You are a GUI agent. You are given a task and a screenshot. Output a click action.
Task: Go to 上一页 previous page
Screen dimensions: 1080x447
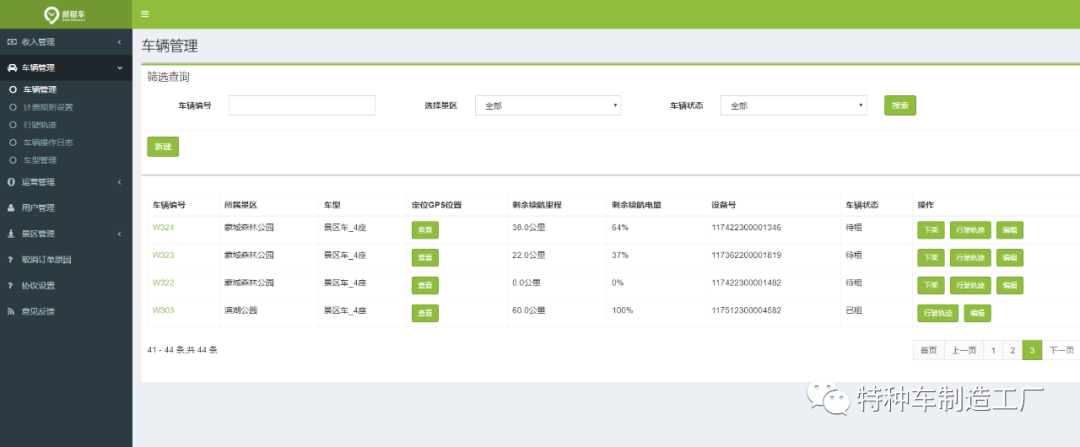tap(964, 350)
